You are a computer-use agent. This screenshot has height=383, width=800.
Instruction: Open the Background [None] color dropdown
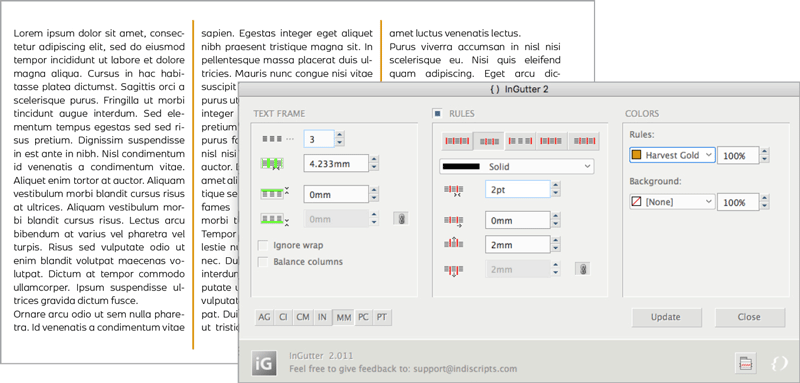point(672,202)
